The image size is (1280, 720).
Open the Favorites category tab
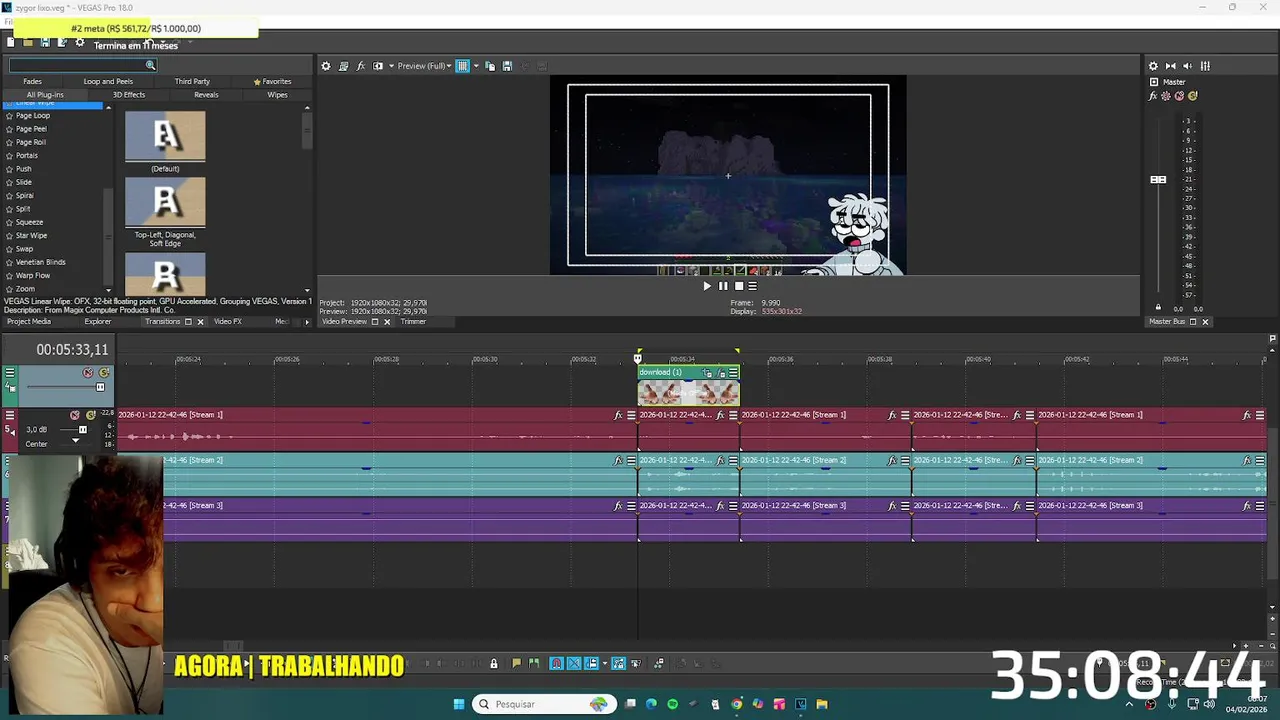[273, 81]
